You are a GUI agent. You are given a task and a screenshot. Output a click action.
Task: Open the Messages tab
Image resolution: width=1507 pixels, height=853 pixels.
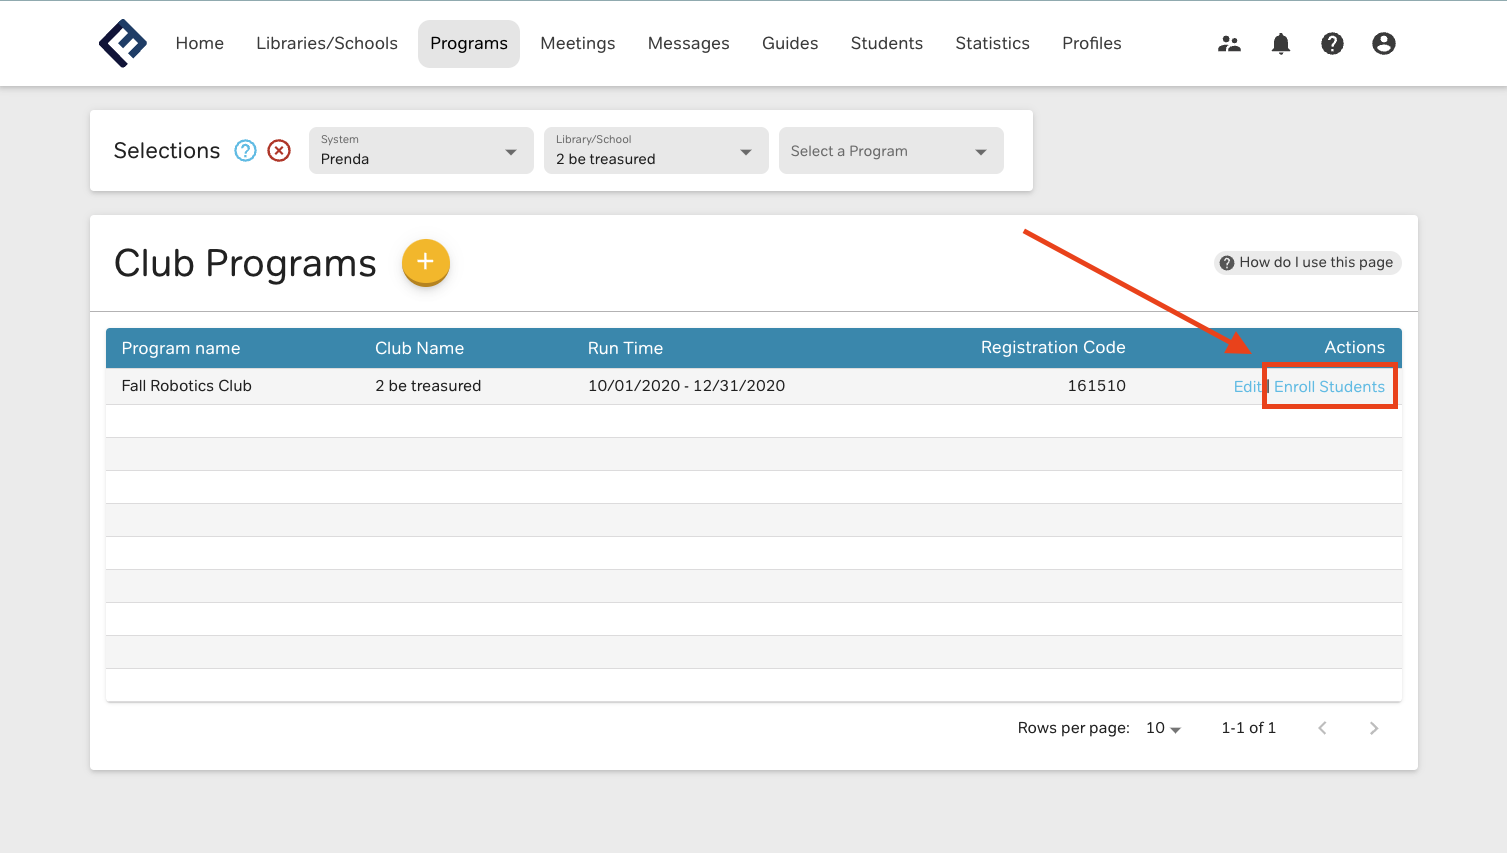pyautogui.click(x=689, y=43)
